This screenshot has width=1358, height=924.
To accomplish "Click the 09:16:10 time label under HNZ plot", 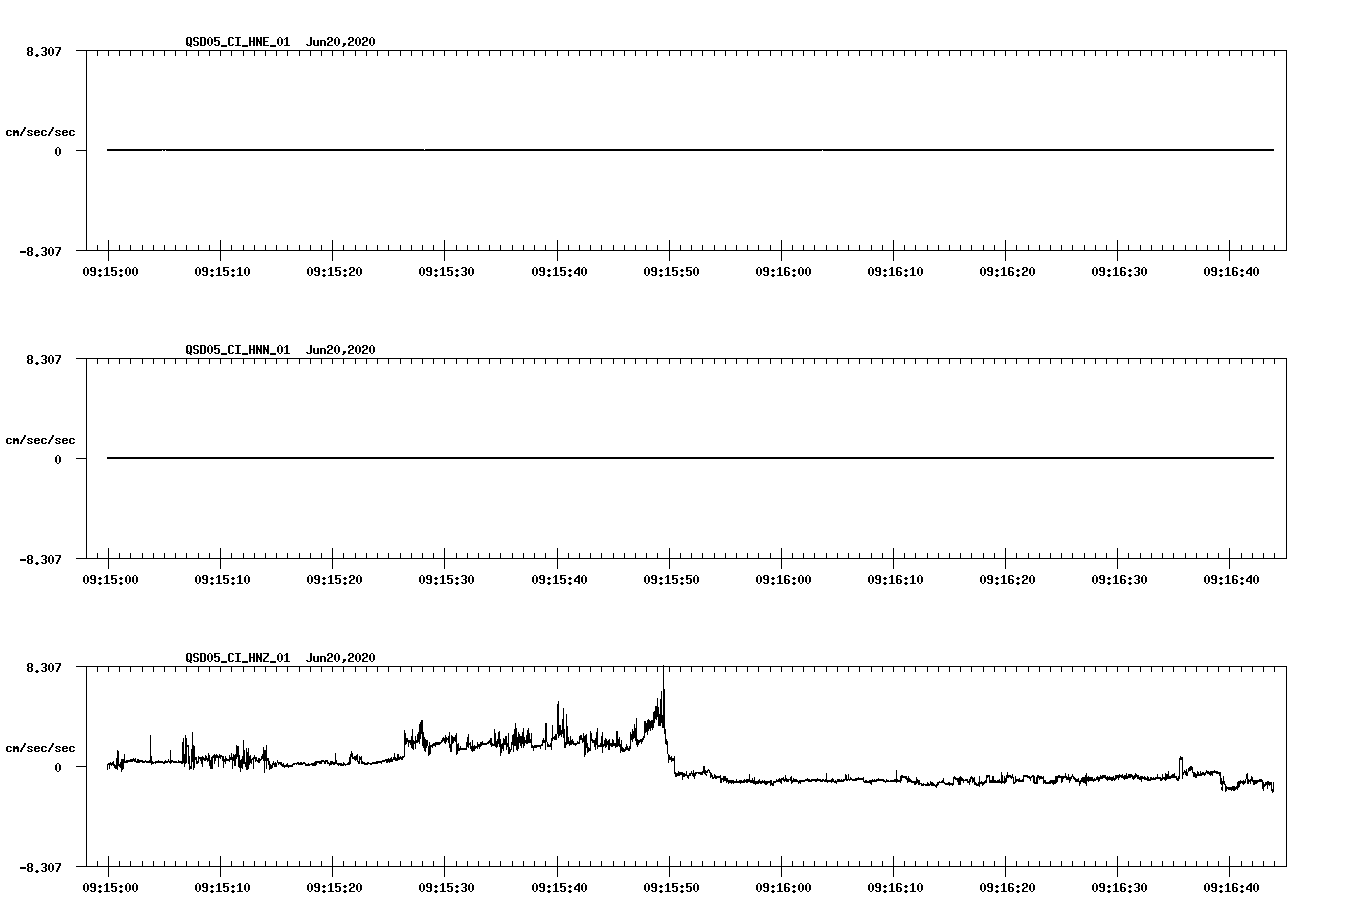I will coord(893,887).
